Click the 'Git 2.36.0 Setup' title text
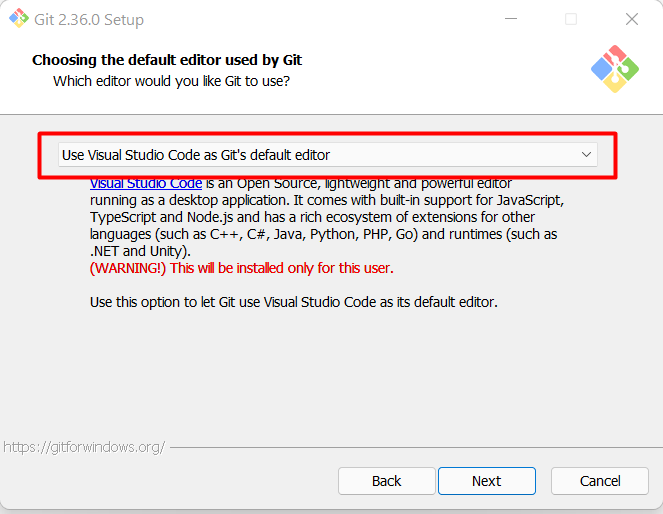The height and width of the screenshot is (514, 663). click(89, 19)
